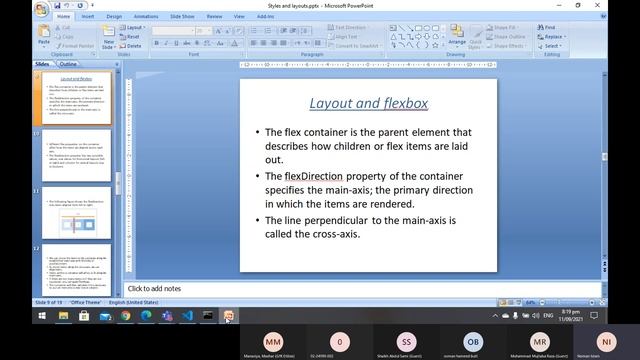Click the Find button

[547, 27]
